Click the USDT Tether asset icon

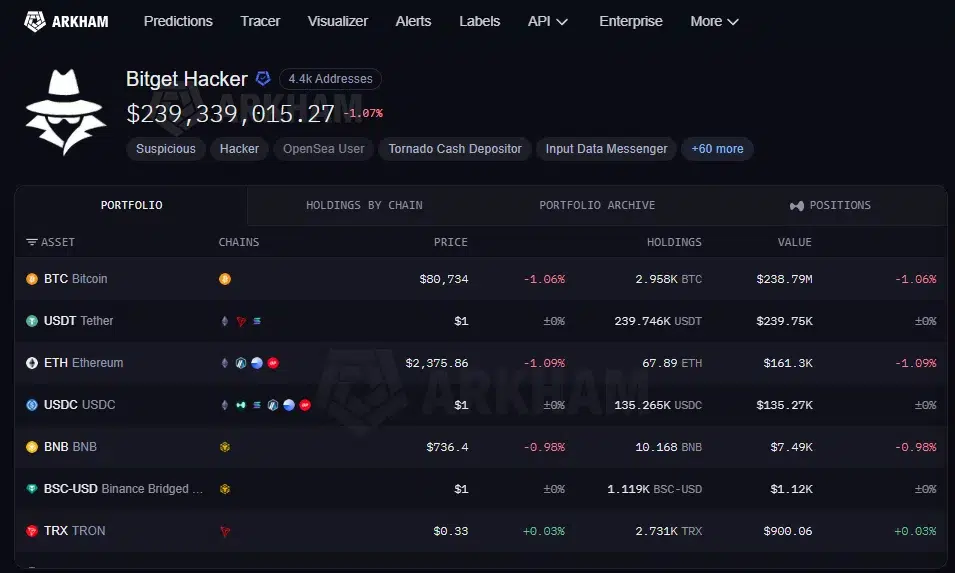coord(32,321)
